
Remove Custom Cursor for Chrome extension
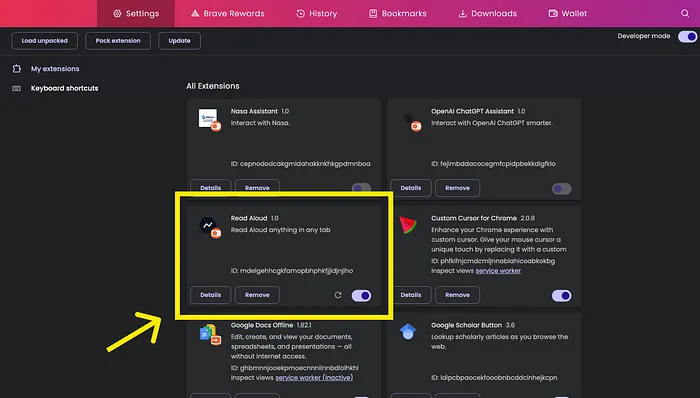click(x=458, y=295)
